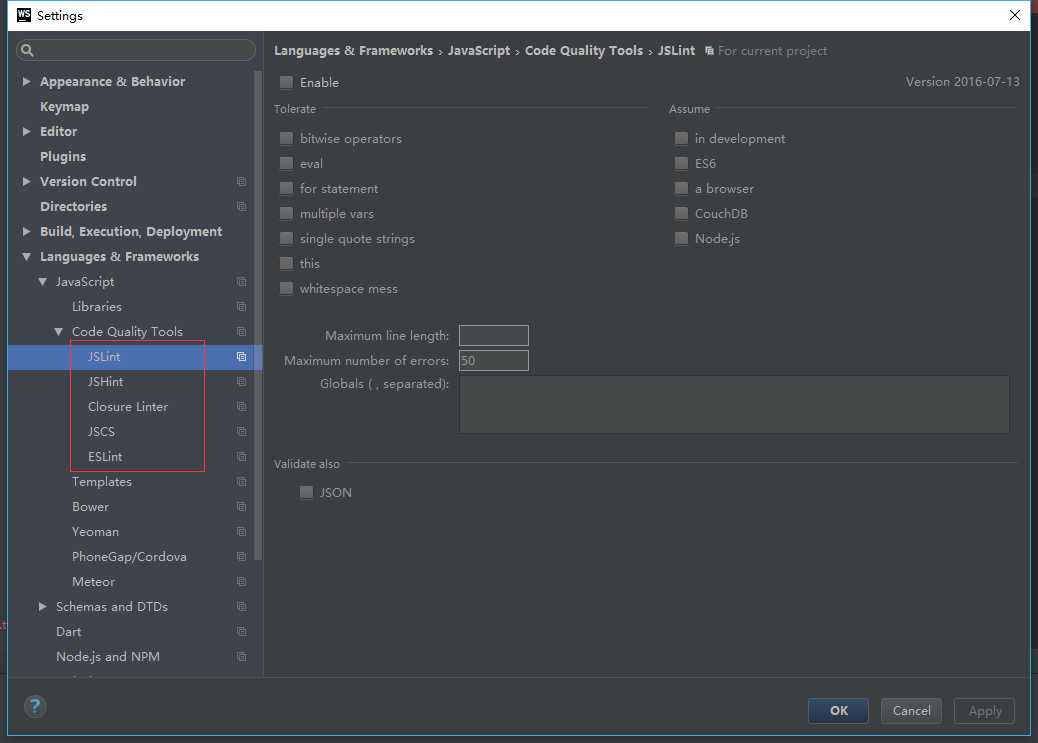This screenshot has width=1038, height=743.
Task: Click the OK button
Action: tap(838, 711)
